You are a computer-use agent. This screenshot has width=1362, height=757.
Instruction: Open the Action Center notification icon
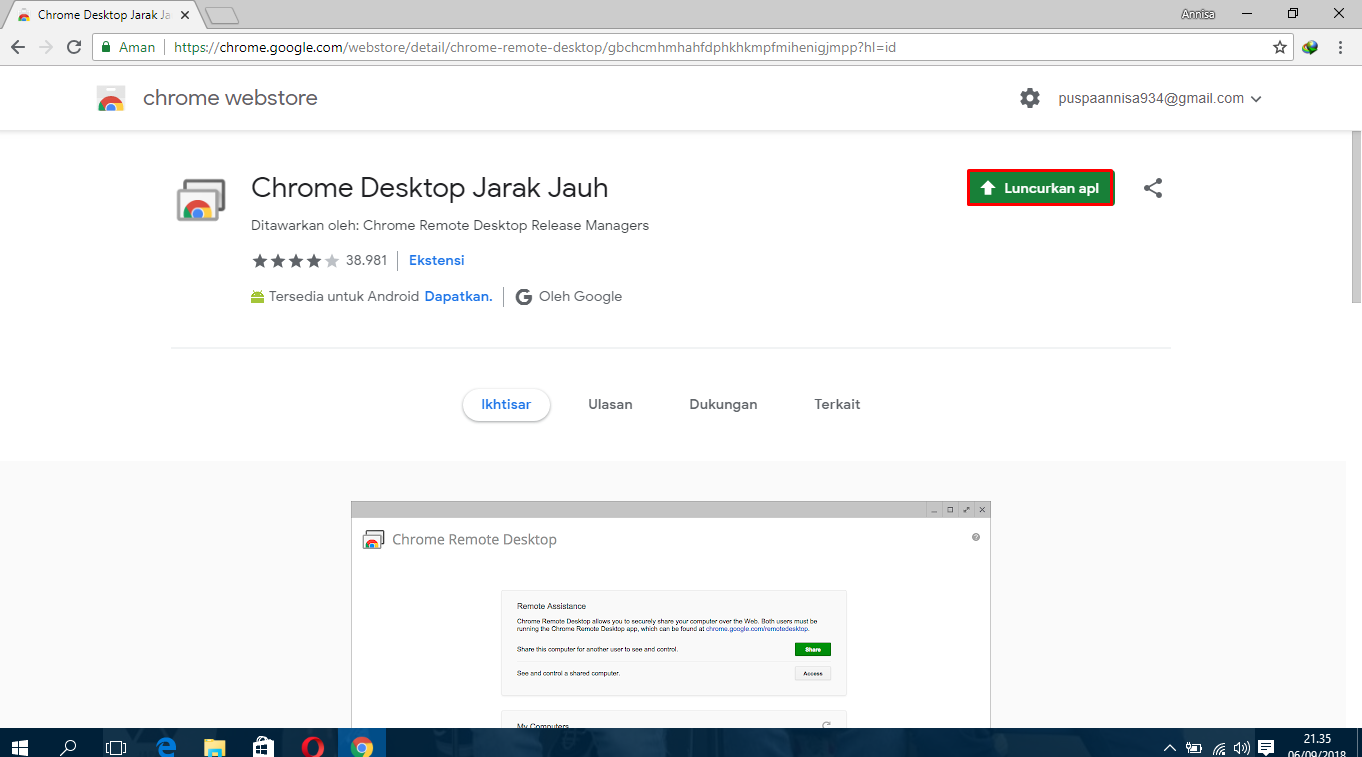click(x=1266, y=747)
